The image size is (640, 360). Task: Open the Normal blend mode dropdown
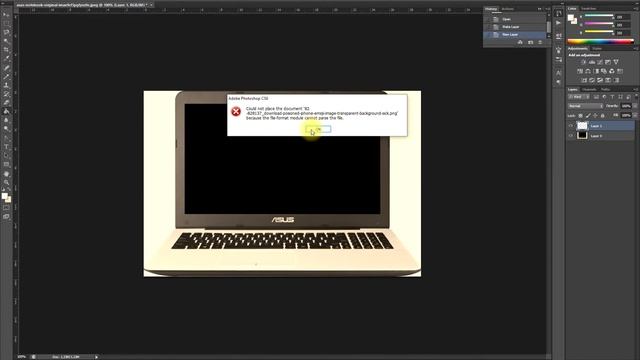pos(585,106)
